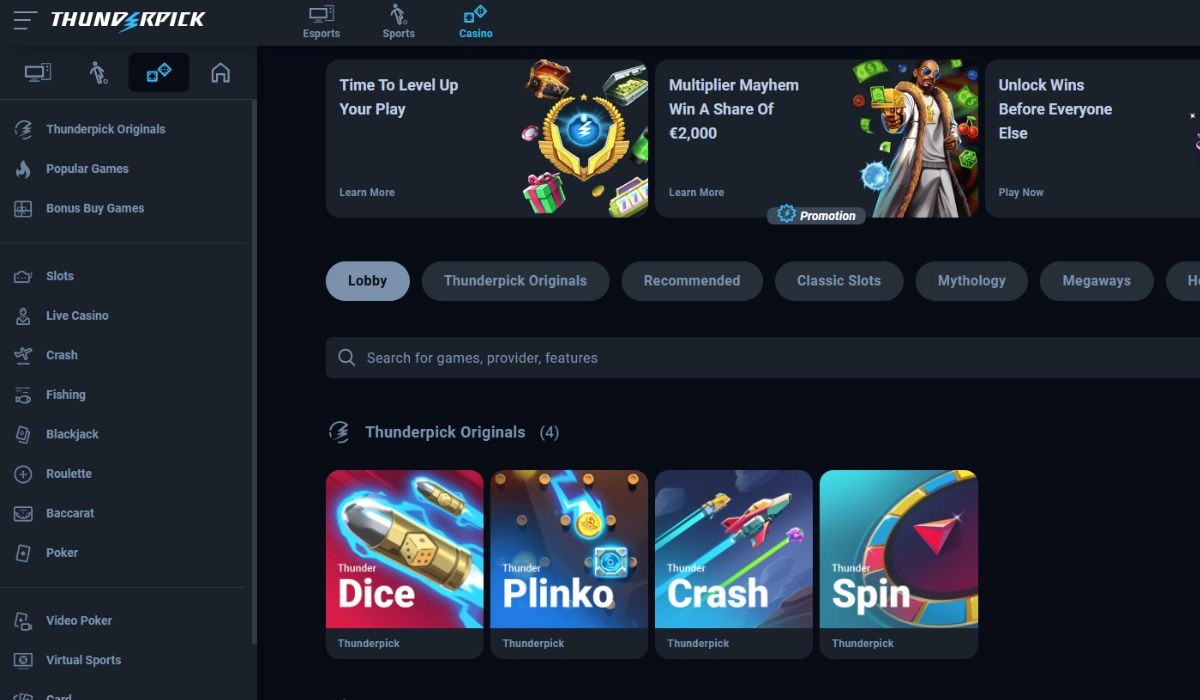1200x700 pixels.
Task: Click the Thunderpick logo
Action: (127, 20)
